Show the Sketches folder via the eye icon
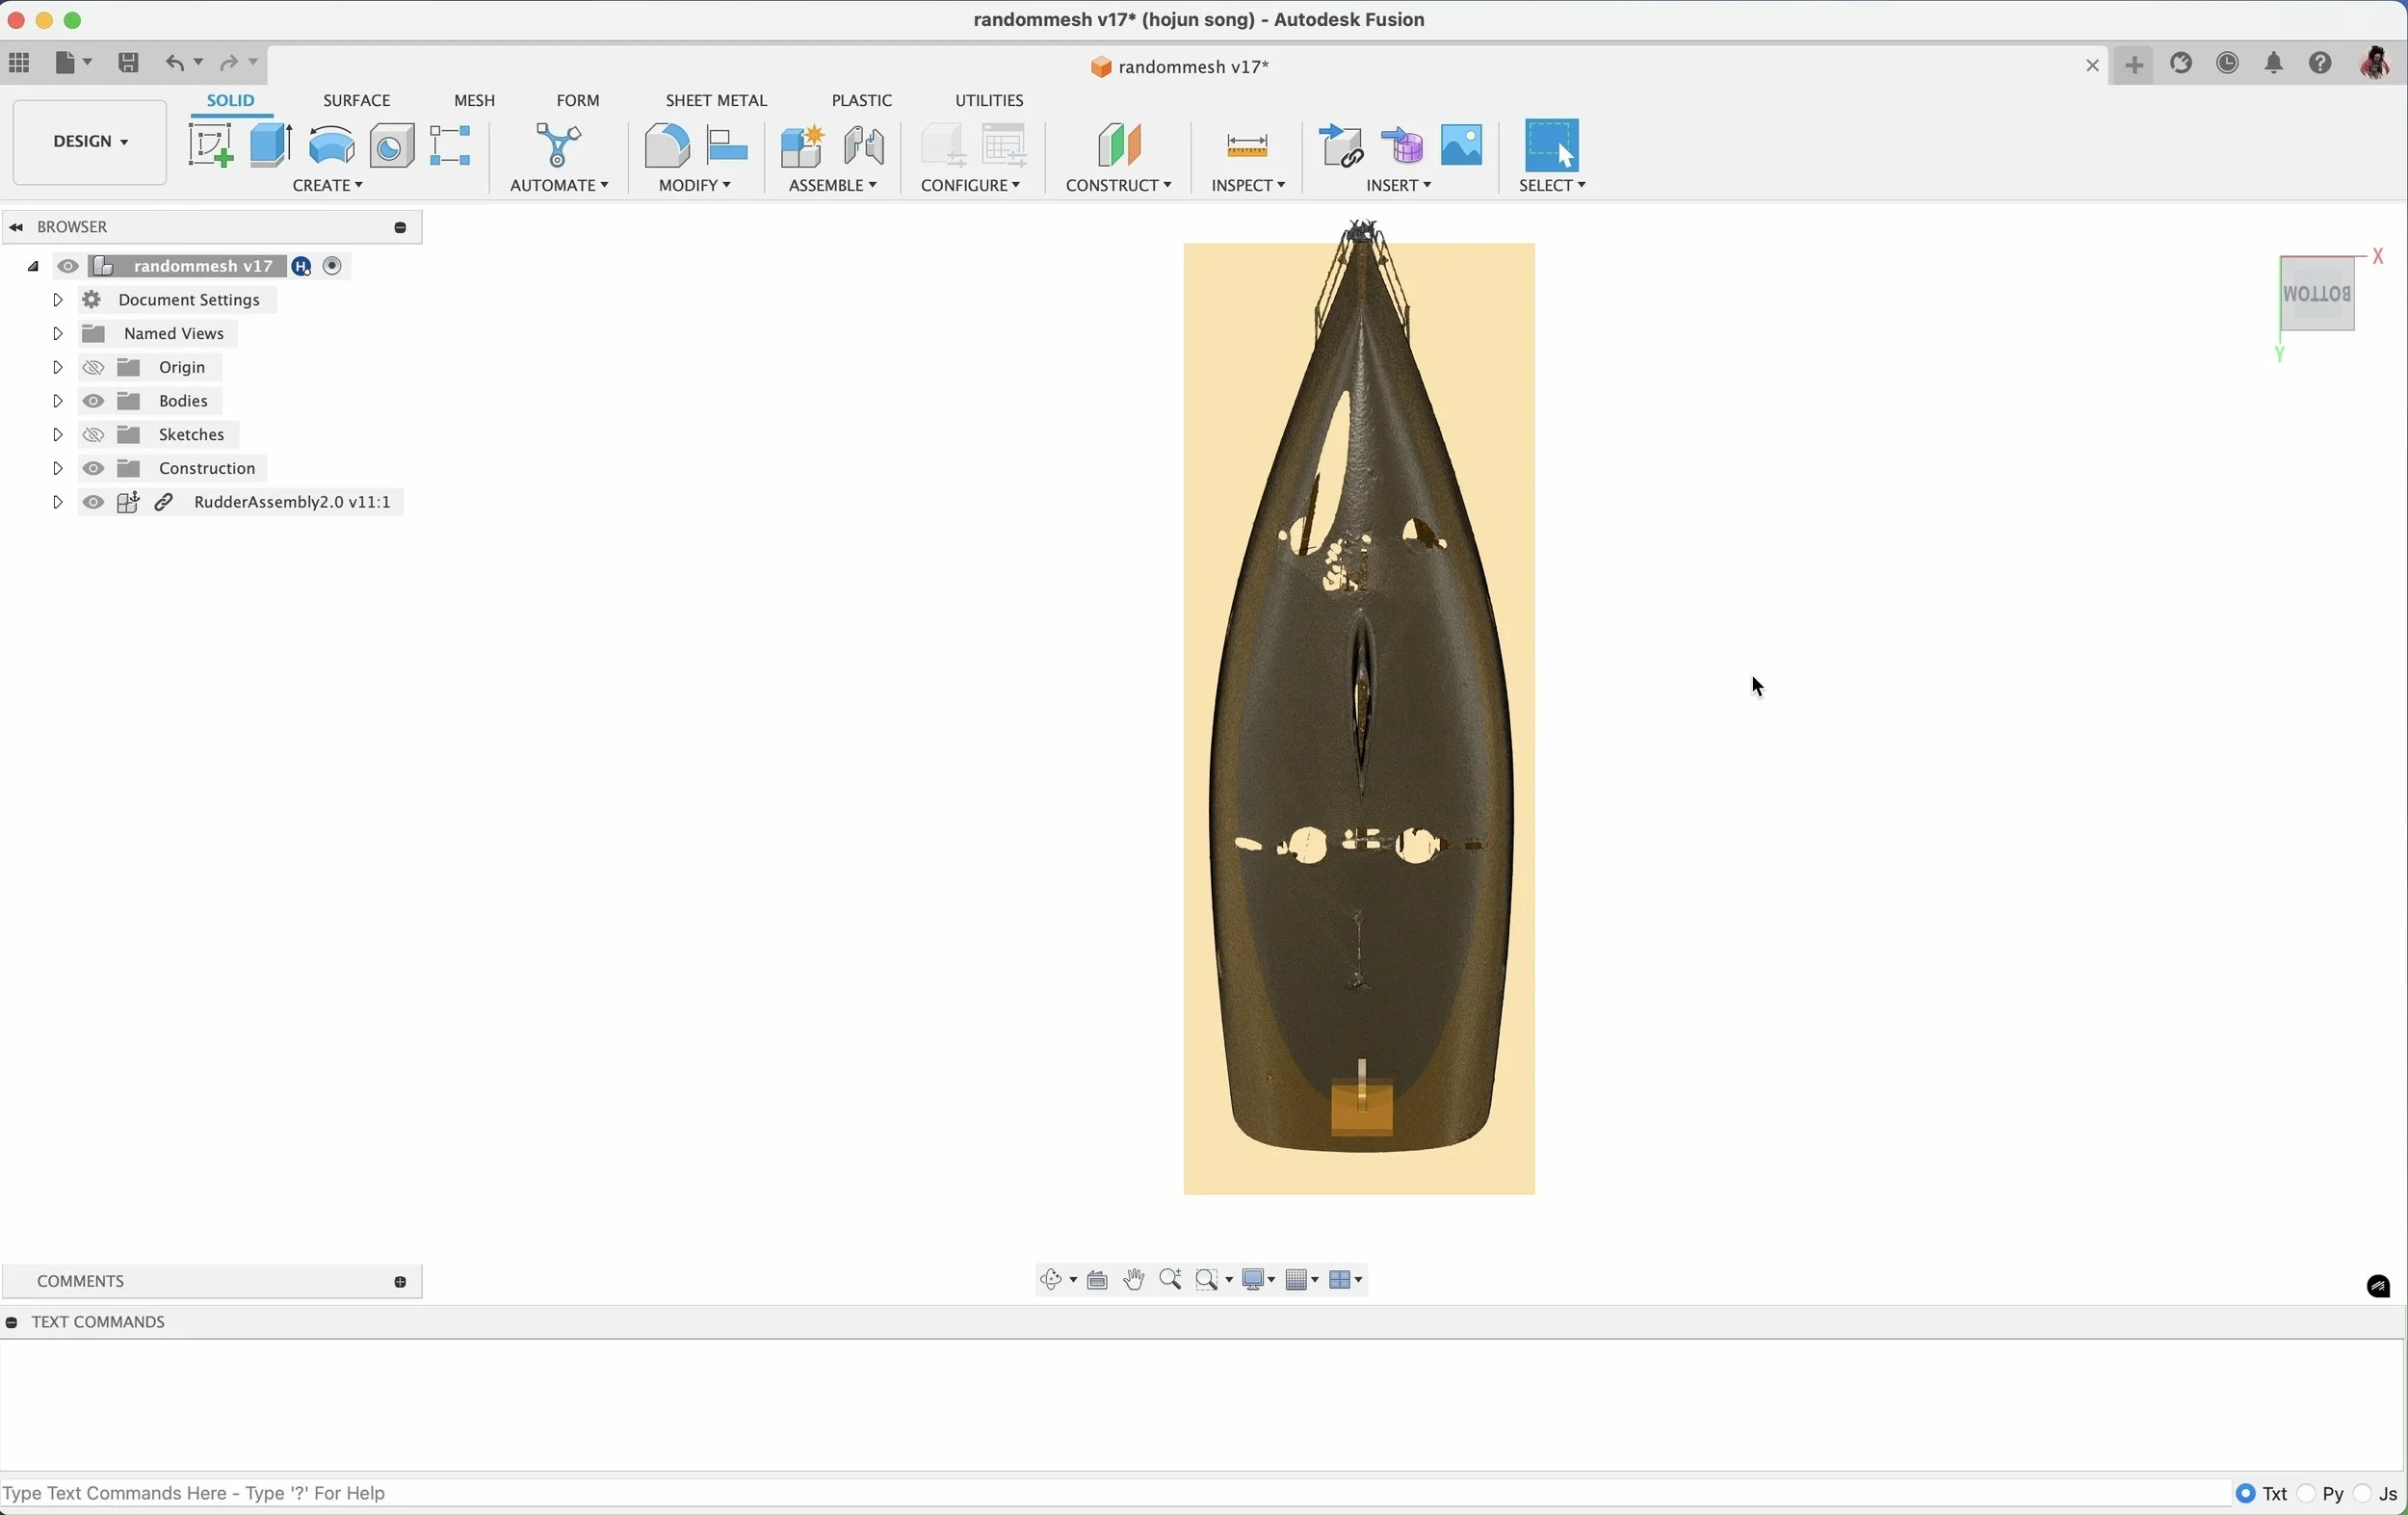2408x1515 pixels. [94, 435]
